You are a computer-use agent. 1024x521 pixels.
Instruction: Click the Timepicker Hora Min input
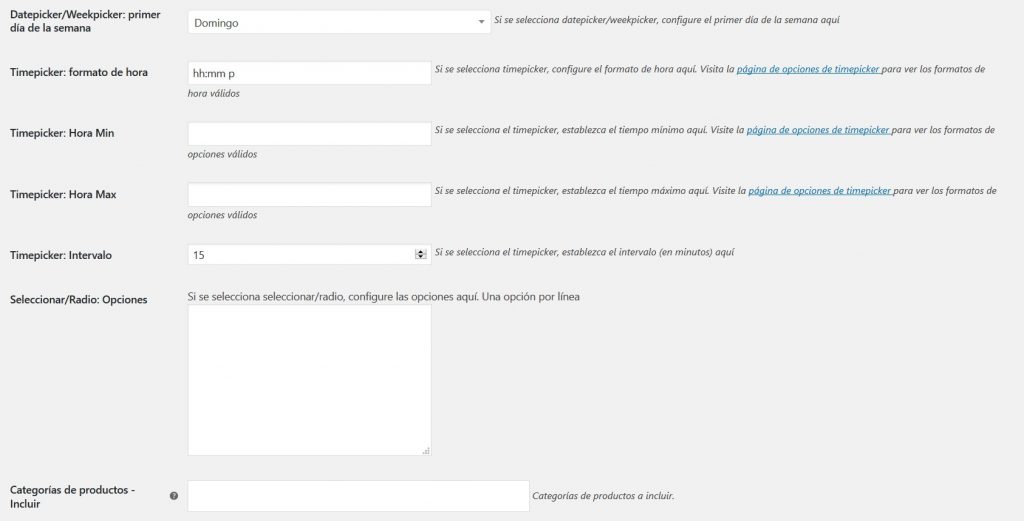pos(309,134)
